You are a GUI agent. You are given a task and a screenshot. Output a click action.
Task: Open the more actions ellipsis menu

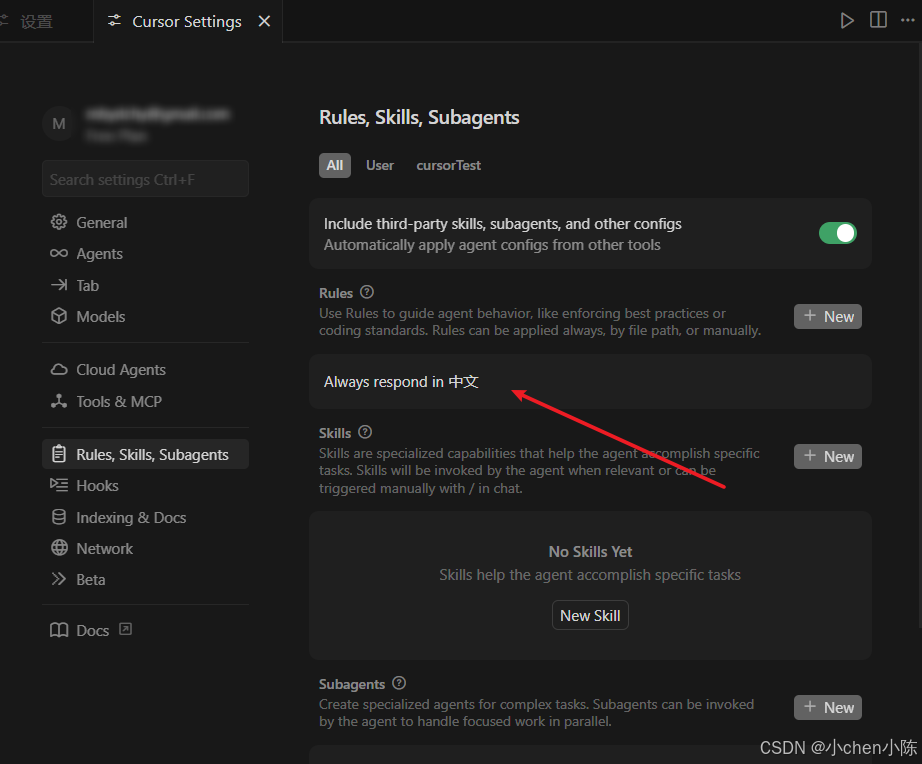pyautogui.click(x=908, y=21)
